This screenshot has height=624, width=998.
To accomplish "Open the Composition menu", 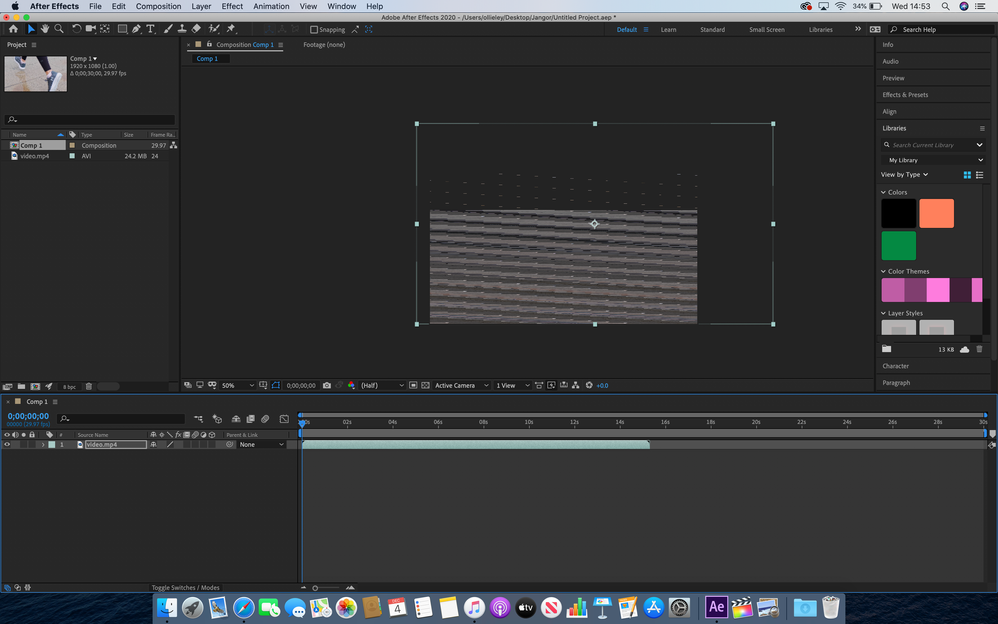I will [x=157, y=5].
